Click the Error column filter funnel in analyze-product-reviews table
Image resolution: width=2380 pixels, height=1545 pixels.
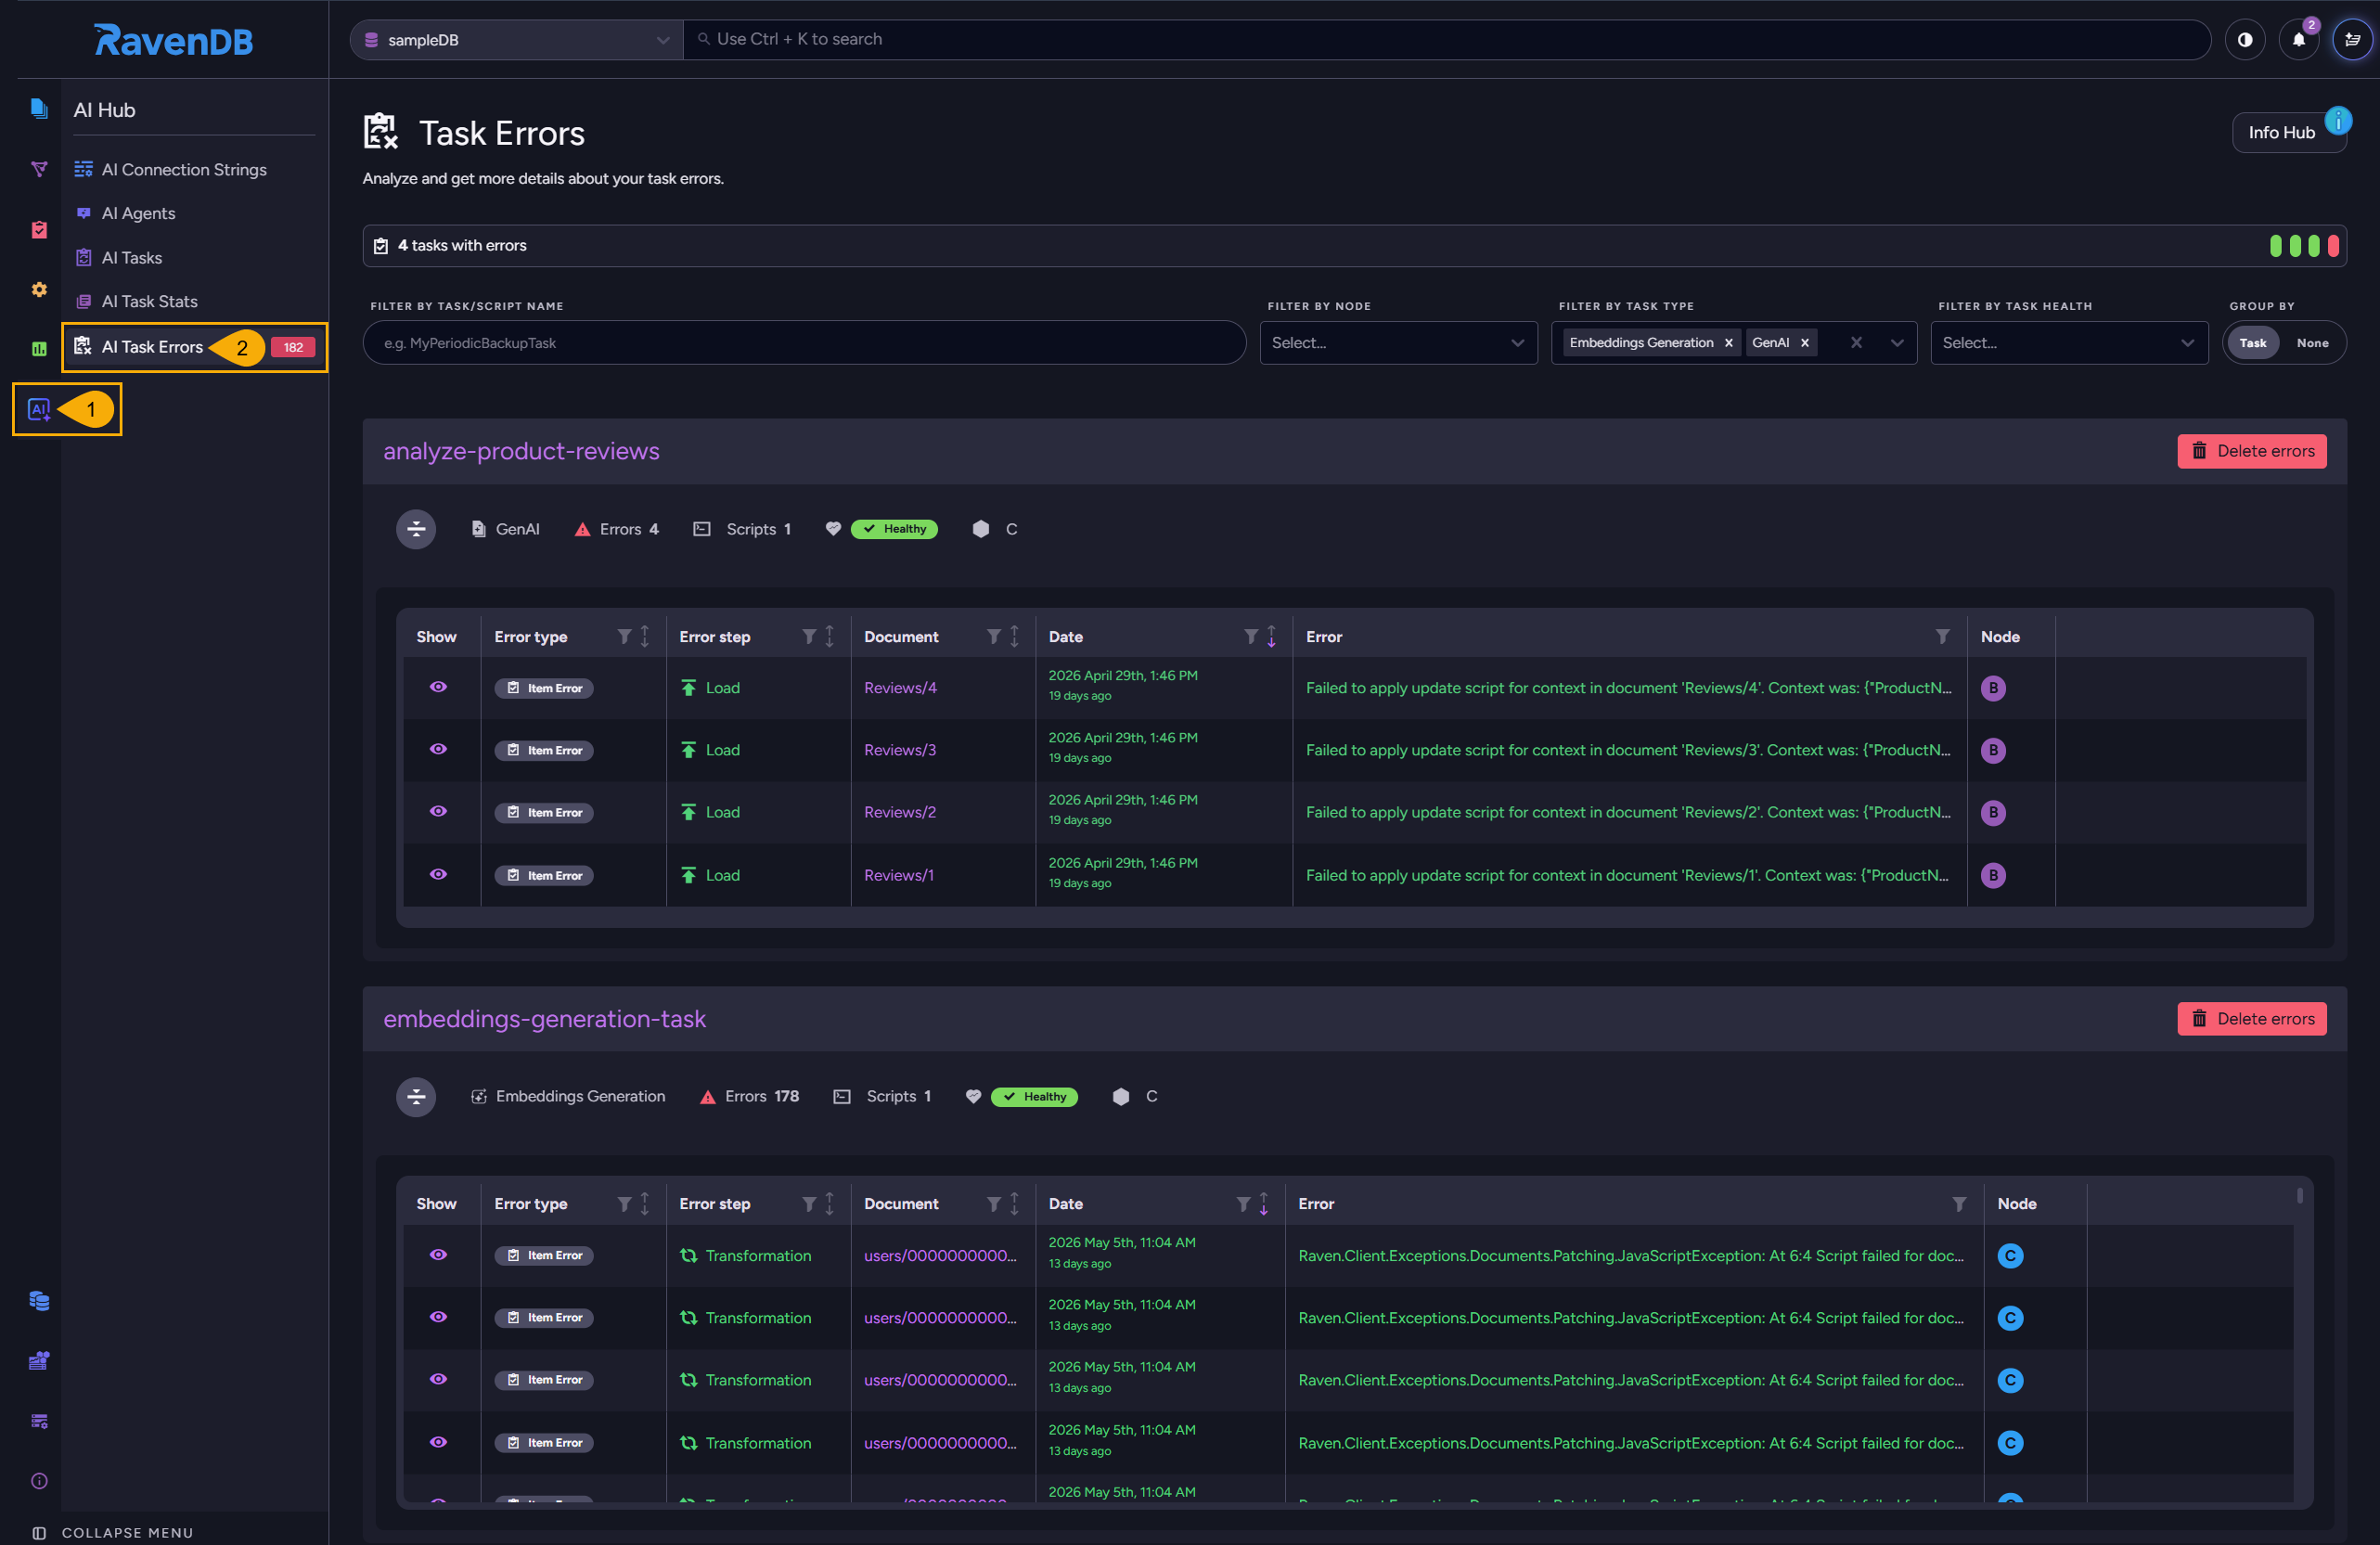(1942, 636)
